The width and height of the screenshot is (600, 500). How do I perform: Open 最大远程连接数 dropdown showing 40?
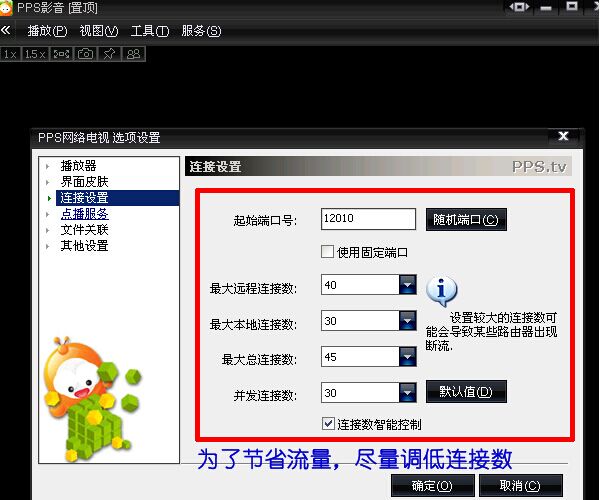[408, 285]
